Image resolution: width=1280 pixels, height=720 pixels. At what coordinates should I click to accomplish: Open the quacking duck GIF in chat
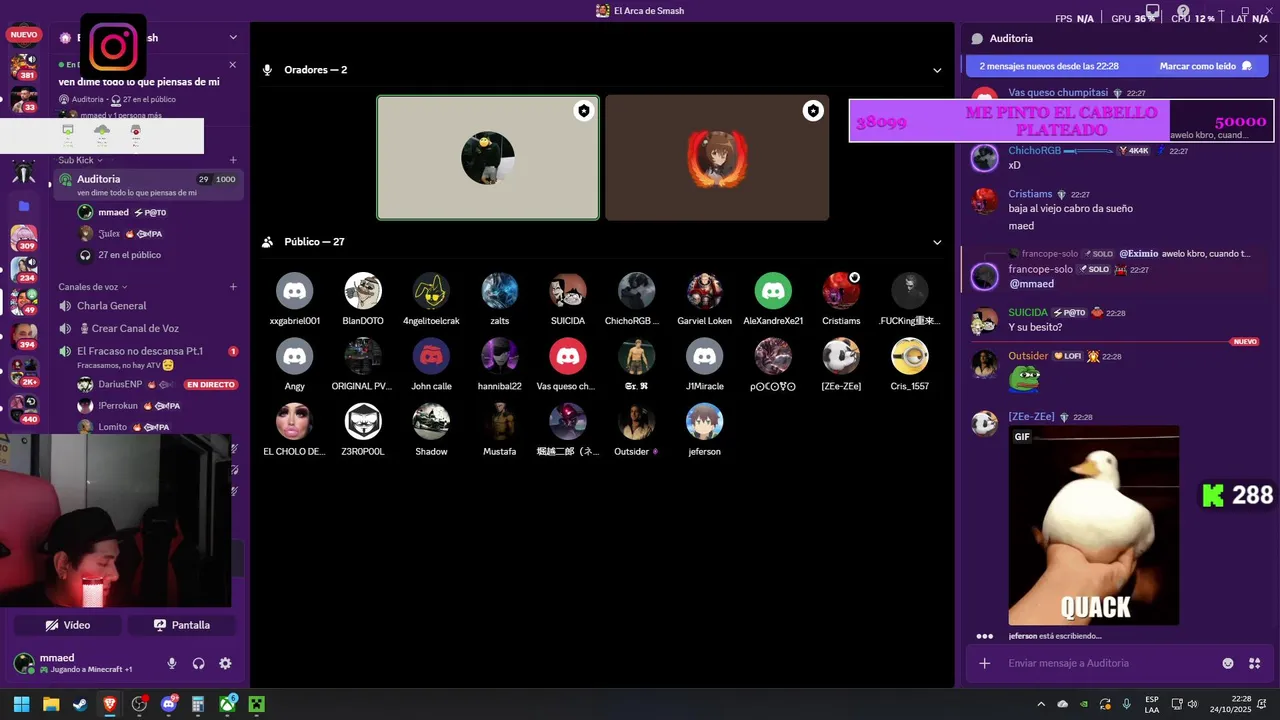1093,525
